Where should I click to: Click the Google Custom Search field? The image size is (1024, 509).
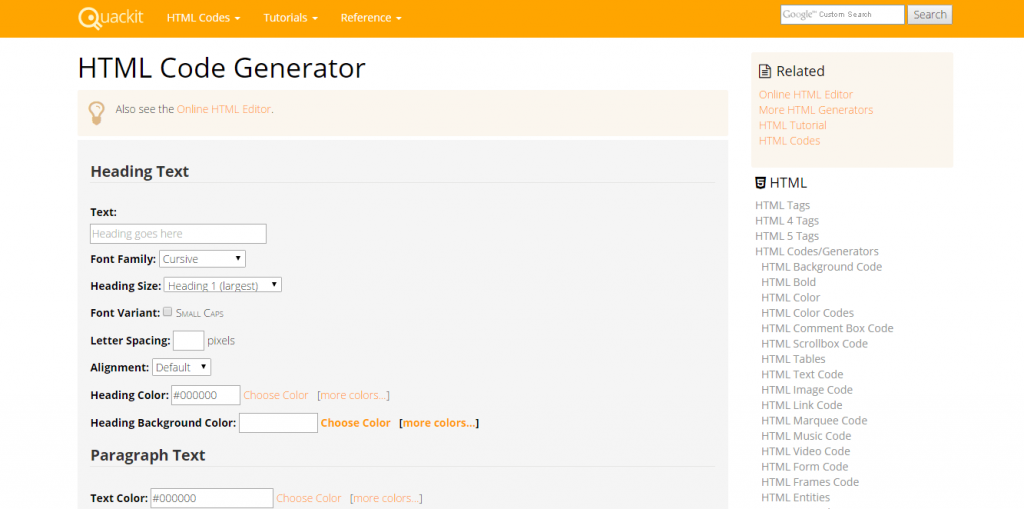click(x=842, y=15)
